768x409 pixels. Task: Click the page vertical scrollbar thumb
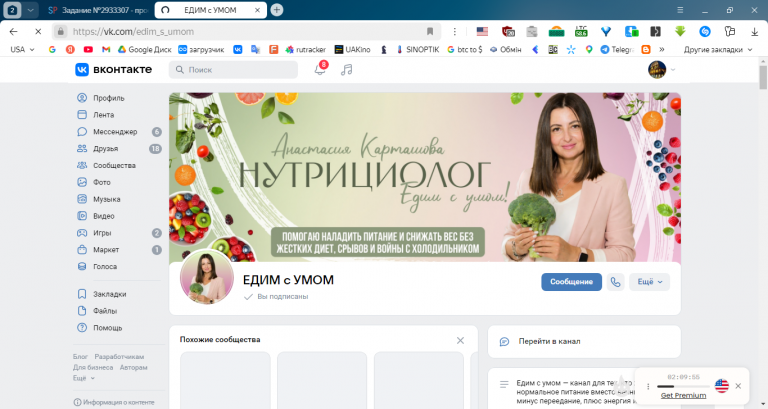tap(763, 77)
